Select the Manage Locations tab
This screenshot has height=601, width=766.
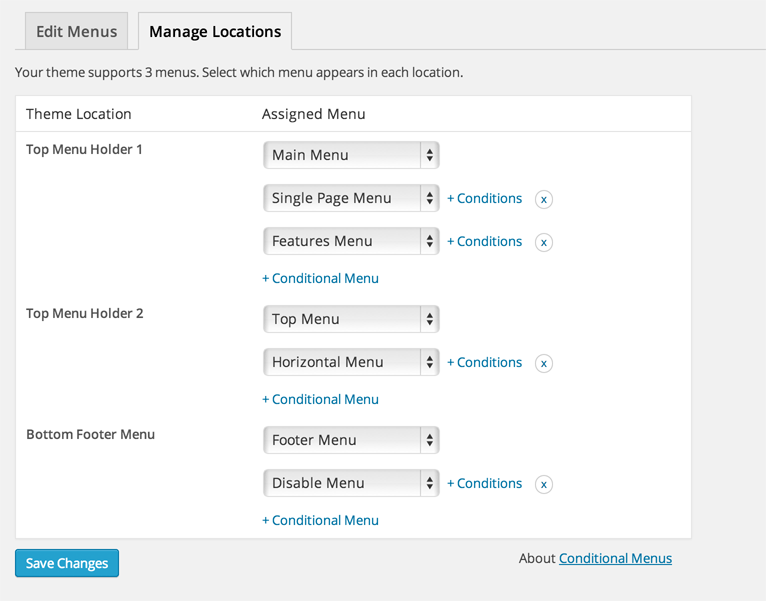click(215, 31)
